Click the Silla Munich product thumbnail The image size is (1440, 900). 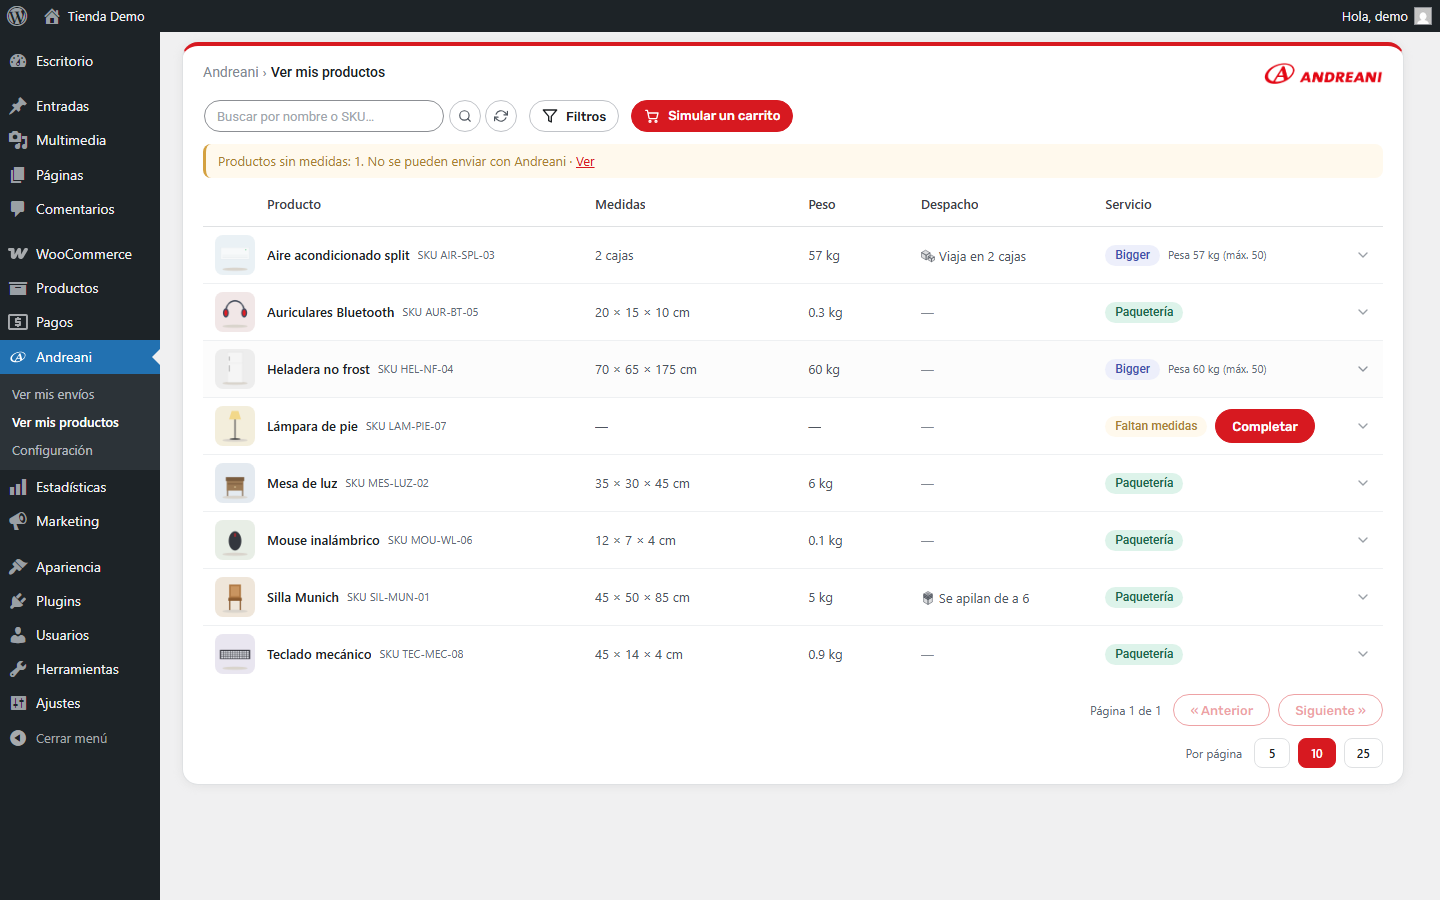[x=235, y=597]
